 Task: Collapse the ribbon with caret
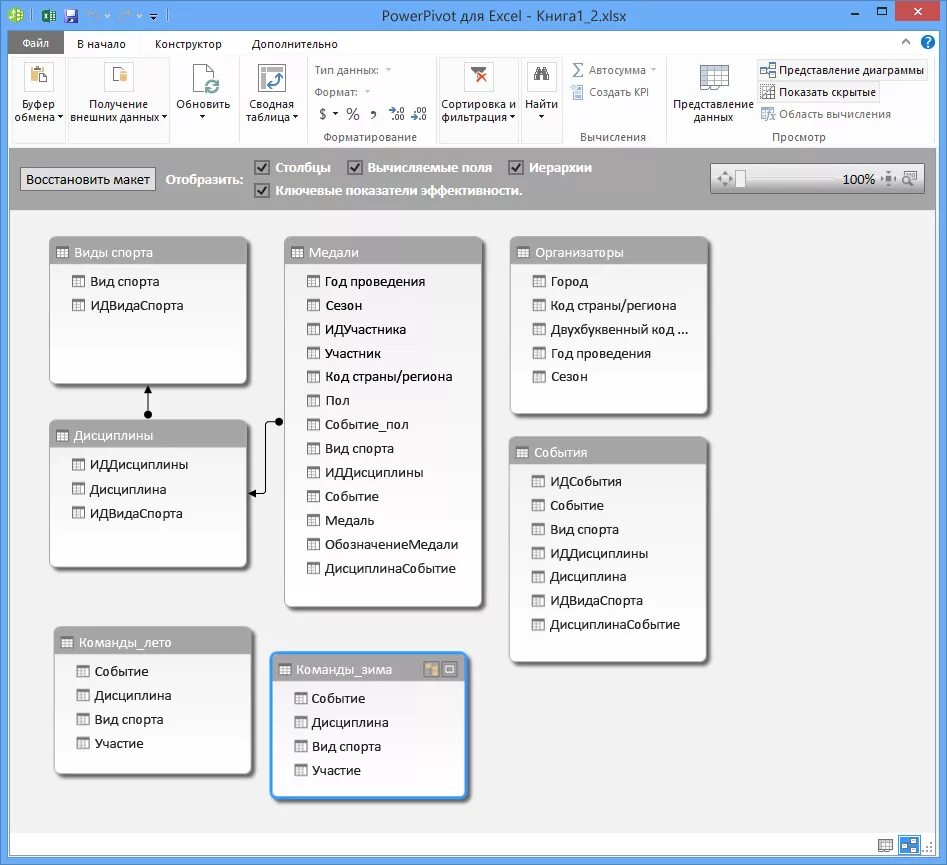tap(905, 42)
